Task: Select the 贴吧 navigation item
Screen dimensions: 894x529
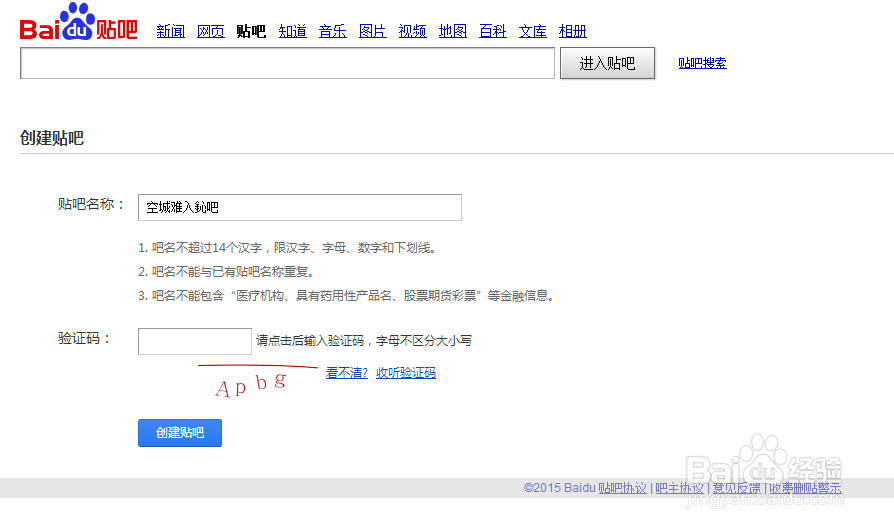Action: [x=251, y=31]
